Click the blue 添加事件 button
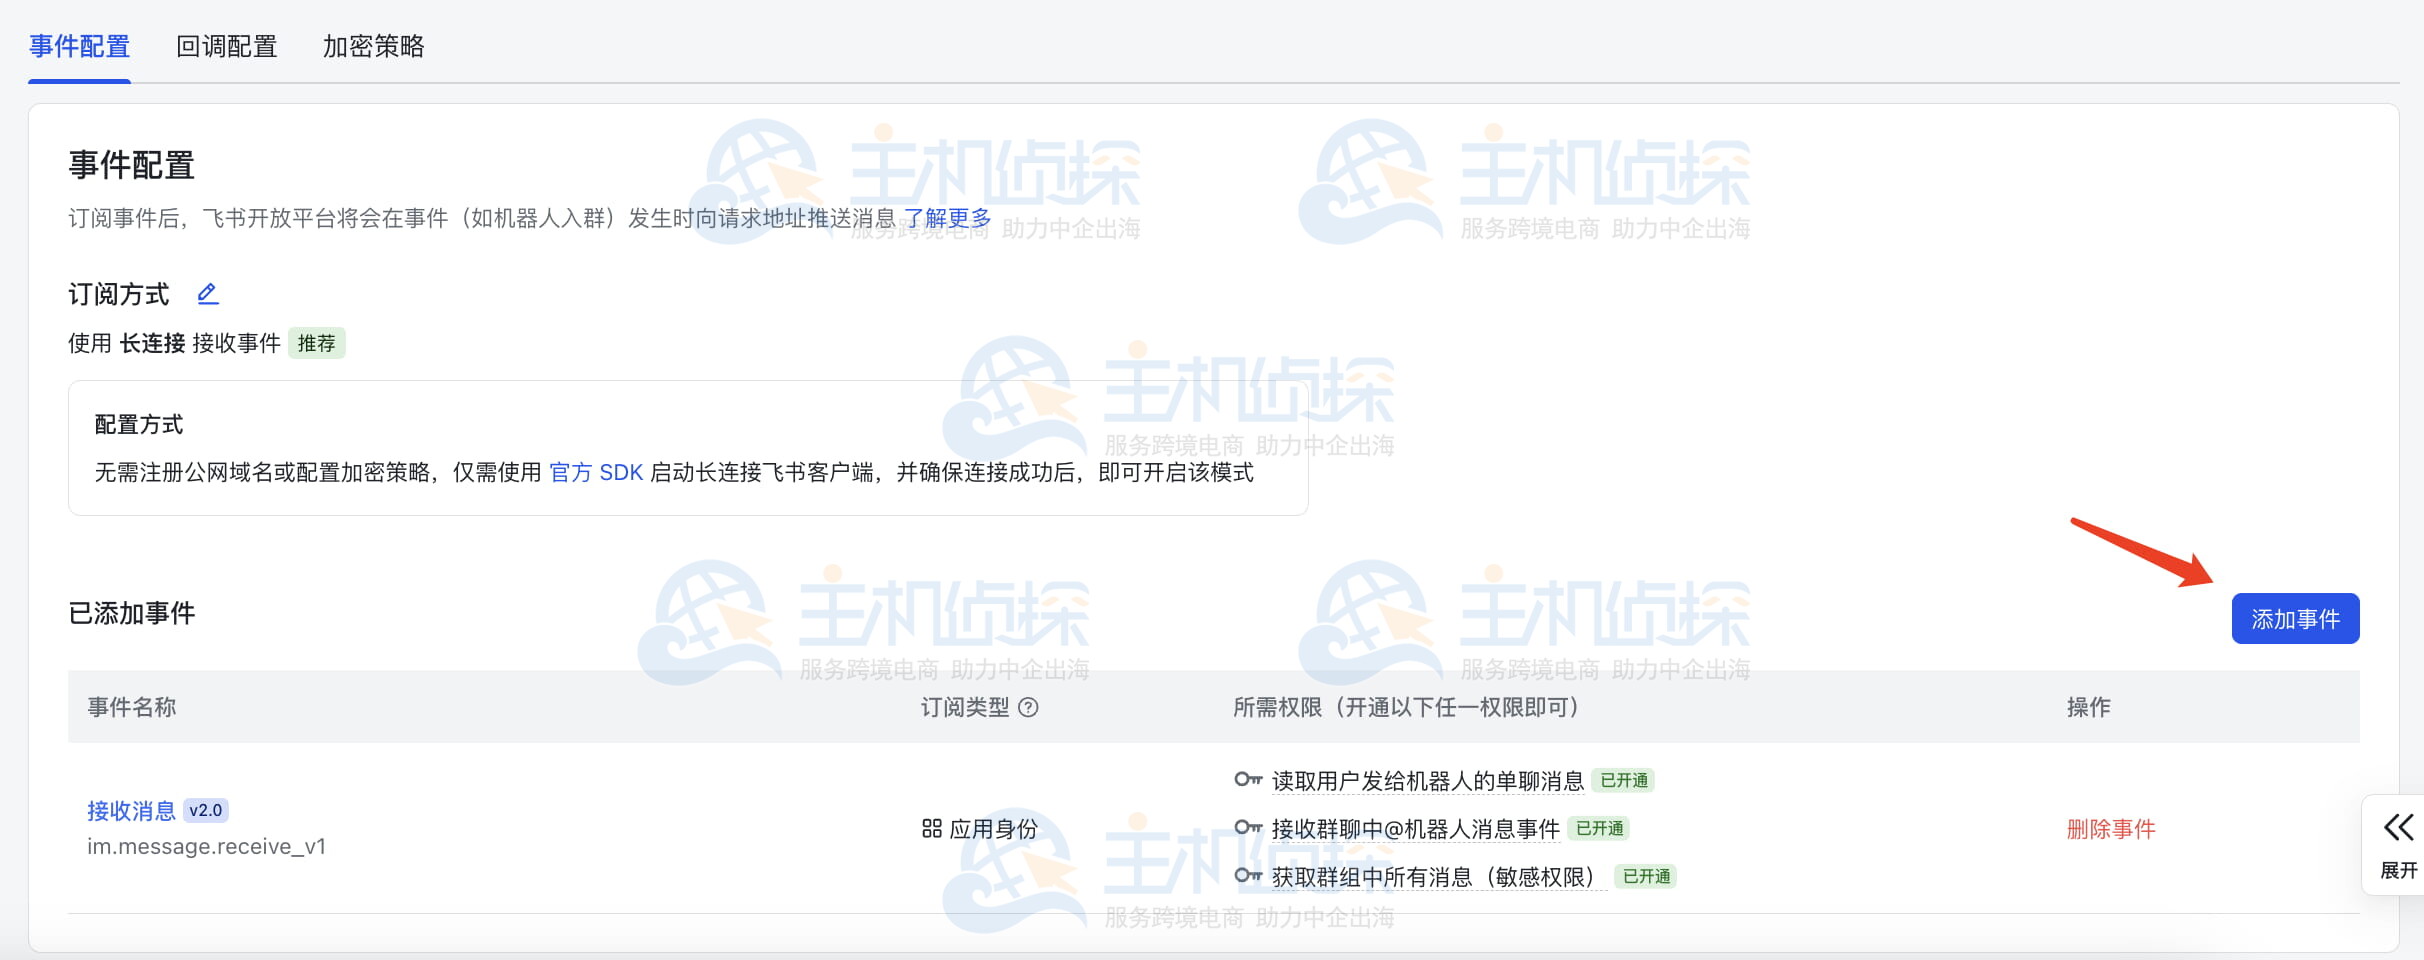The image size is (2424, 960). [2295, 618]
